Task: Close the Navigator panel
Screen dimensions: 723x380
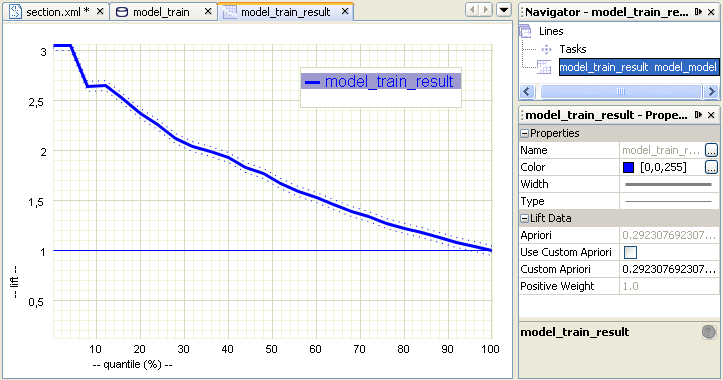Action: coord(711,12)
